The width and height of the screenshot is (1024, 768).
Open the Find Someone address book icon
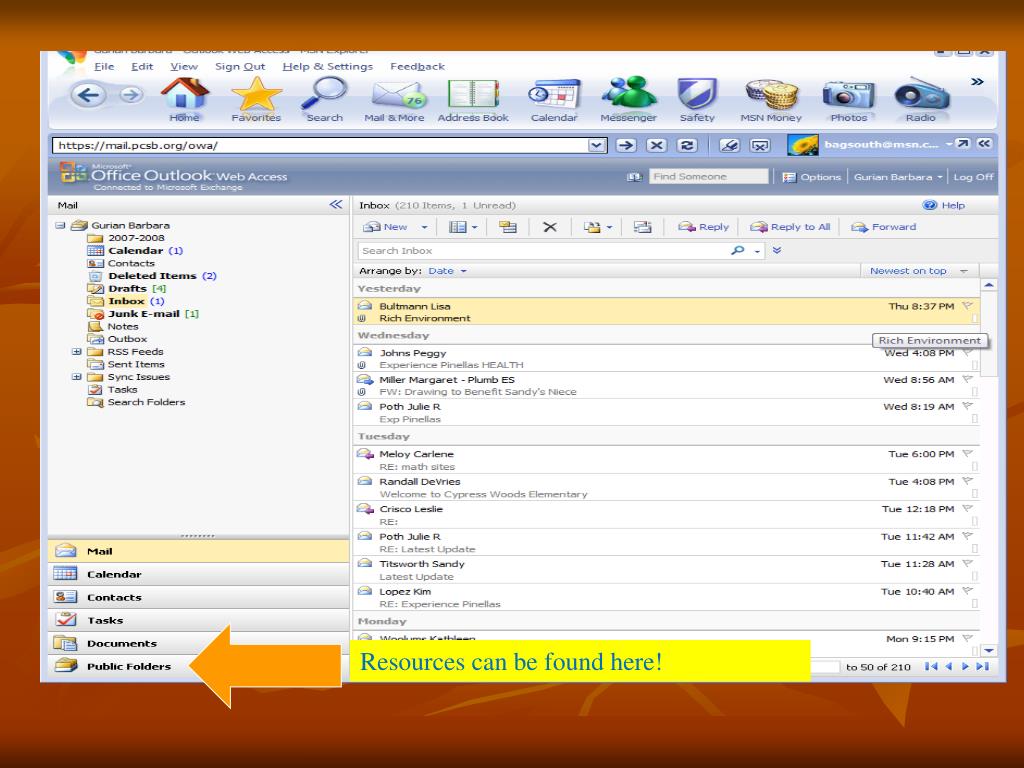(x=634, y=177)
